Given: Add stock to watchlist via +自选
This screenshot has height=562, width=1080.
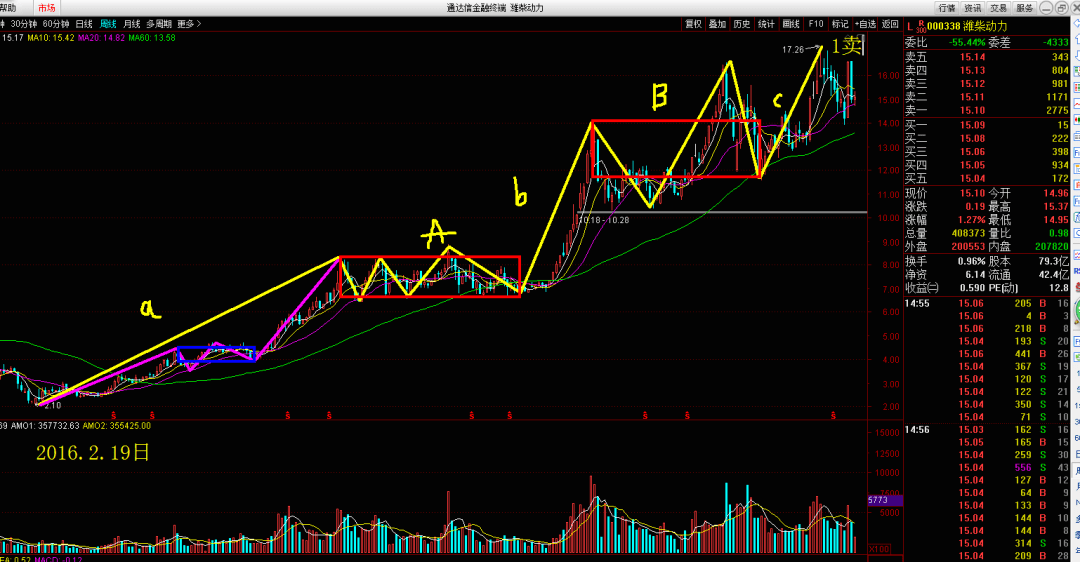Looking at the screenshot, I should pyautogui.click(x=866, y=23).
